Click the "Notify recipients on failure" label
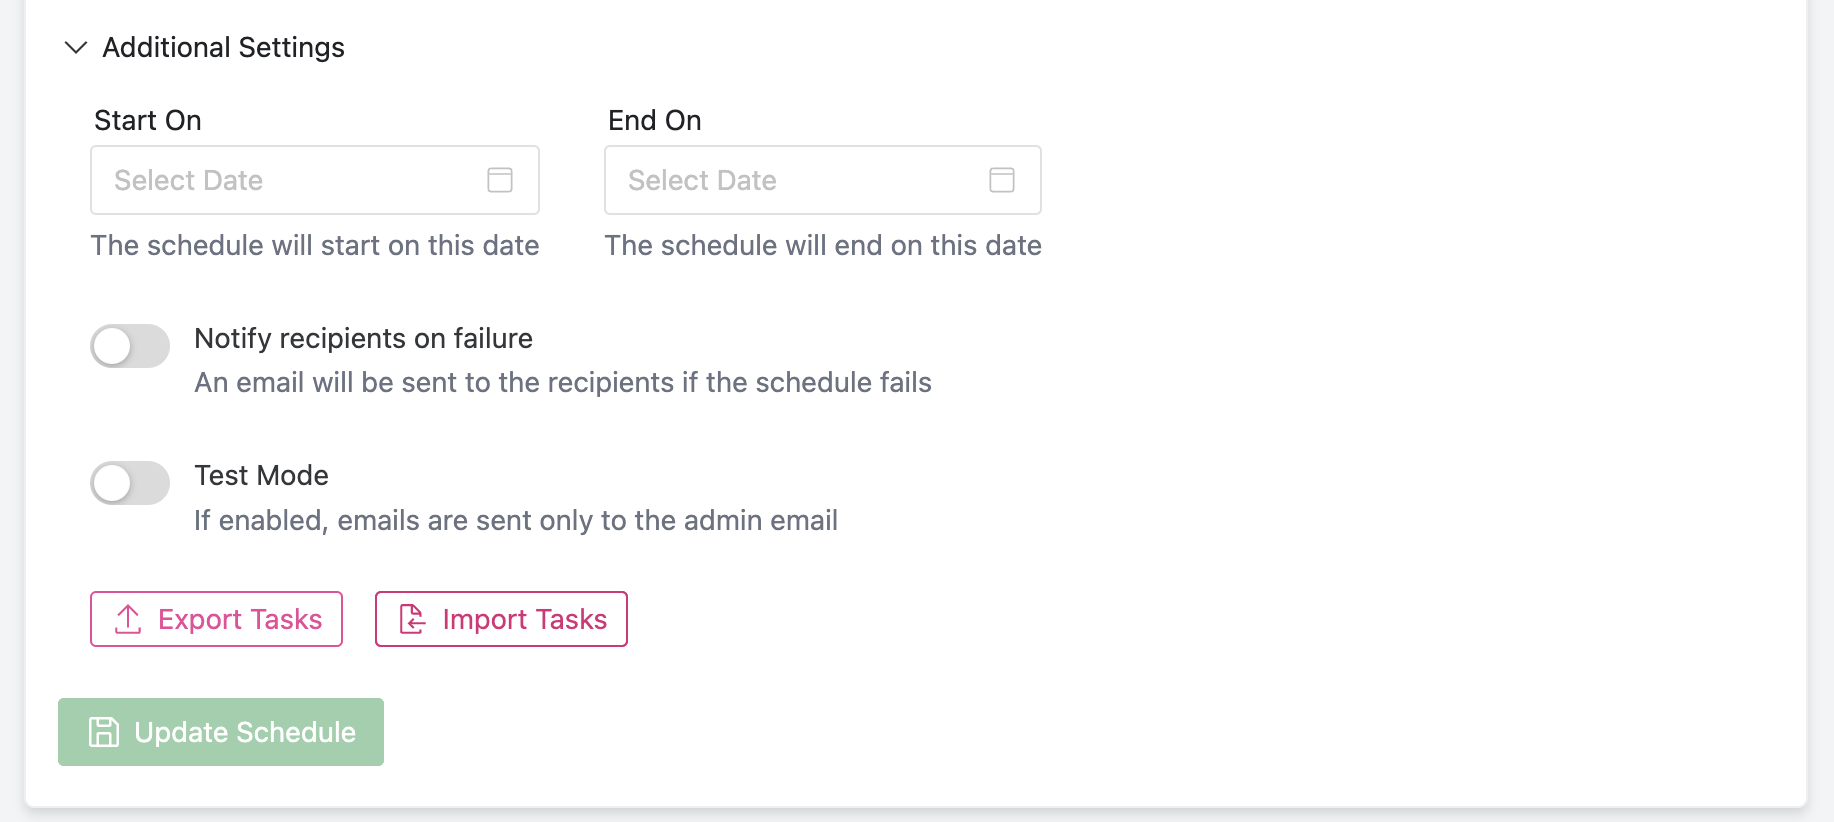 (363, 339)
